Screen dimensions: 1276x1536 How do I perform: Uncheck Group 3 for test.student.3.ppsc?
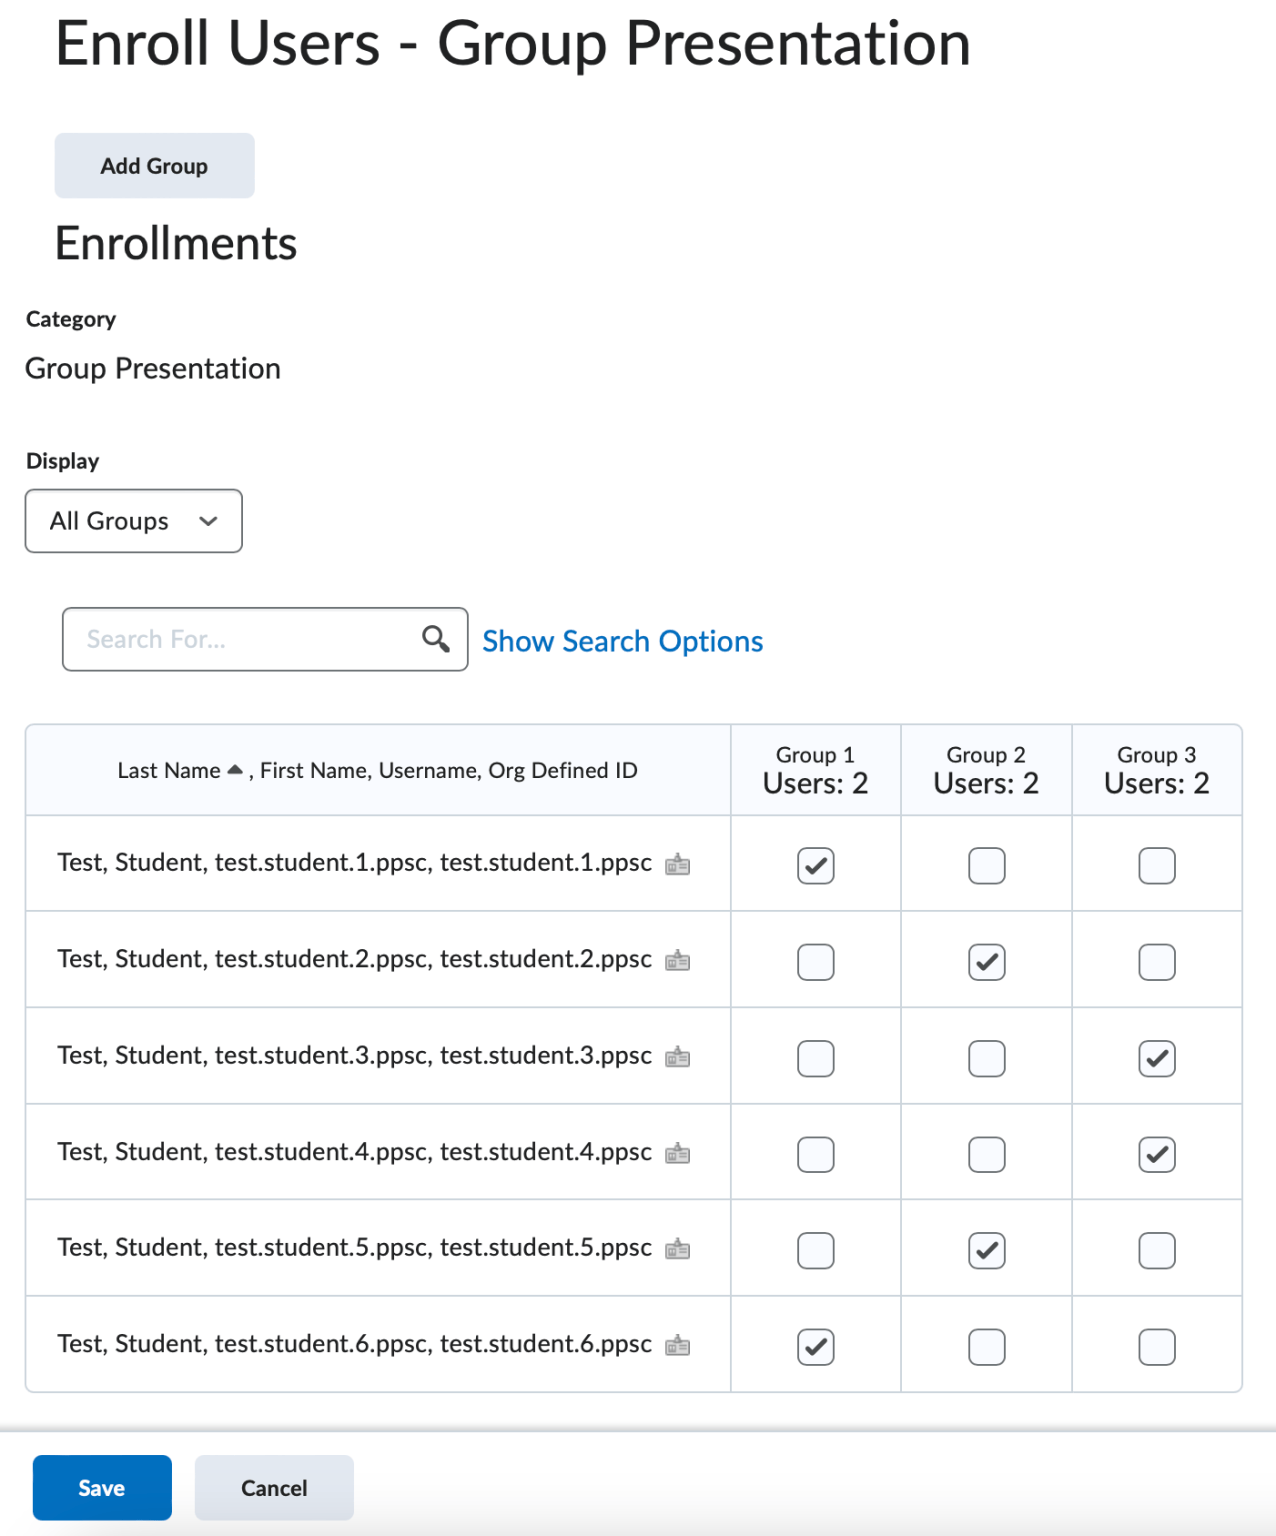click(1157, 1058)
